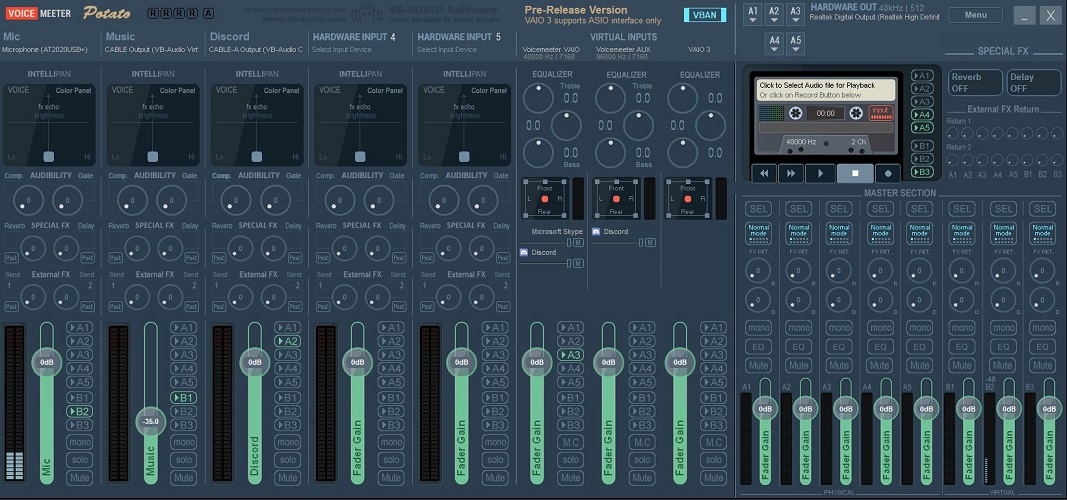Viewport: 1067px width, 500px height.
Task: Mute the Mic strip
Action: (x=79, y=478)
